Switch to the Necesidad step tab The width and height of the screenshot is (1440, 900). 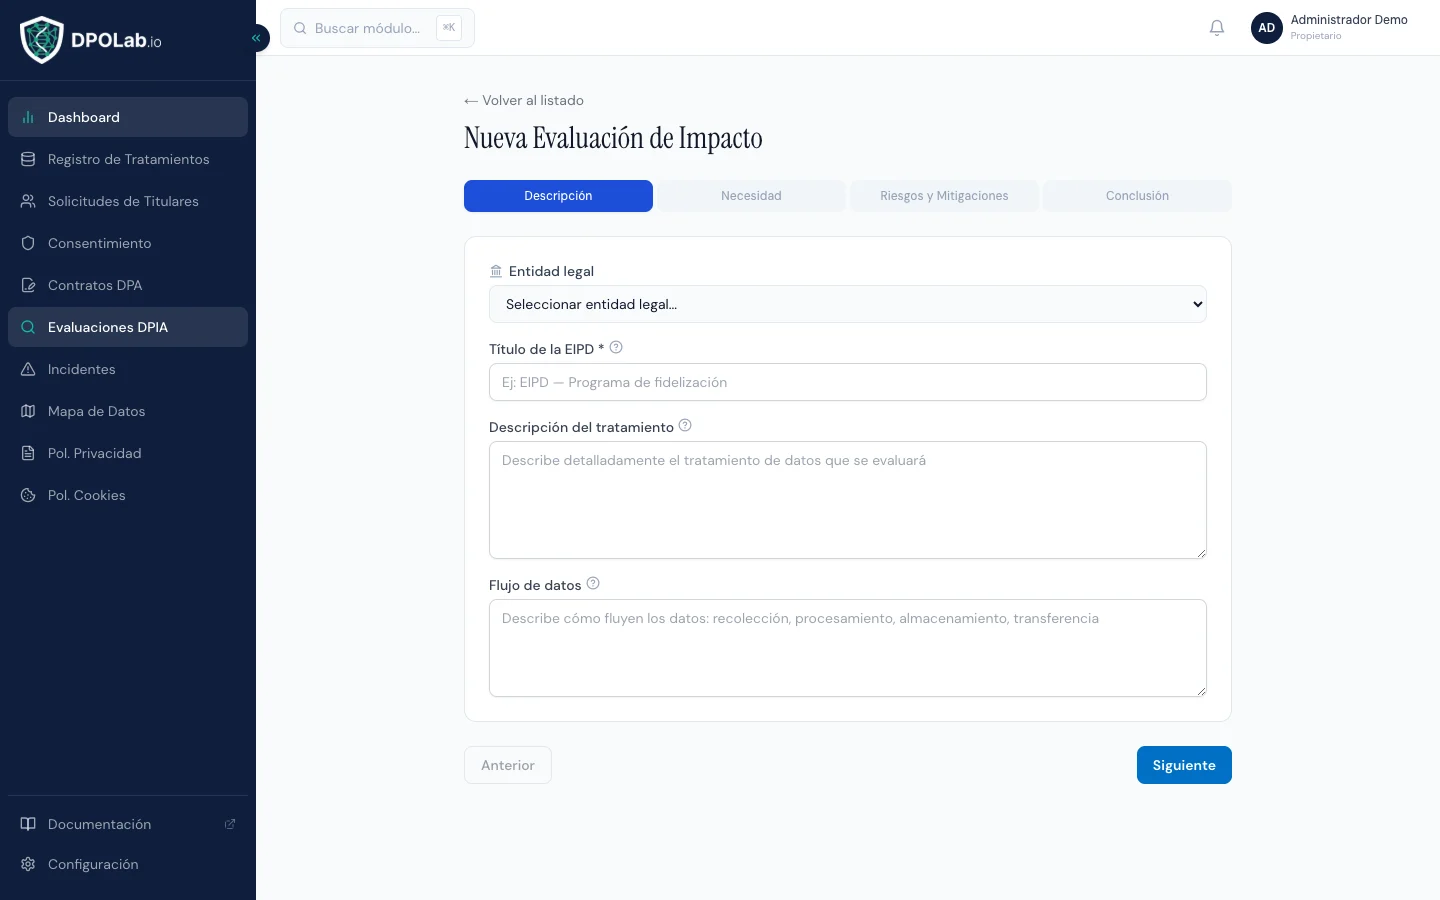(751, 196)
